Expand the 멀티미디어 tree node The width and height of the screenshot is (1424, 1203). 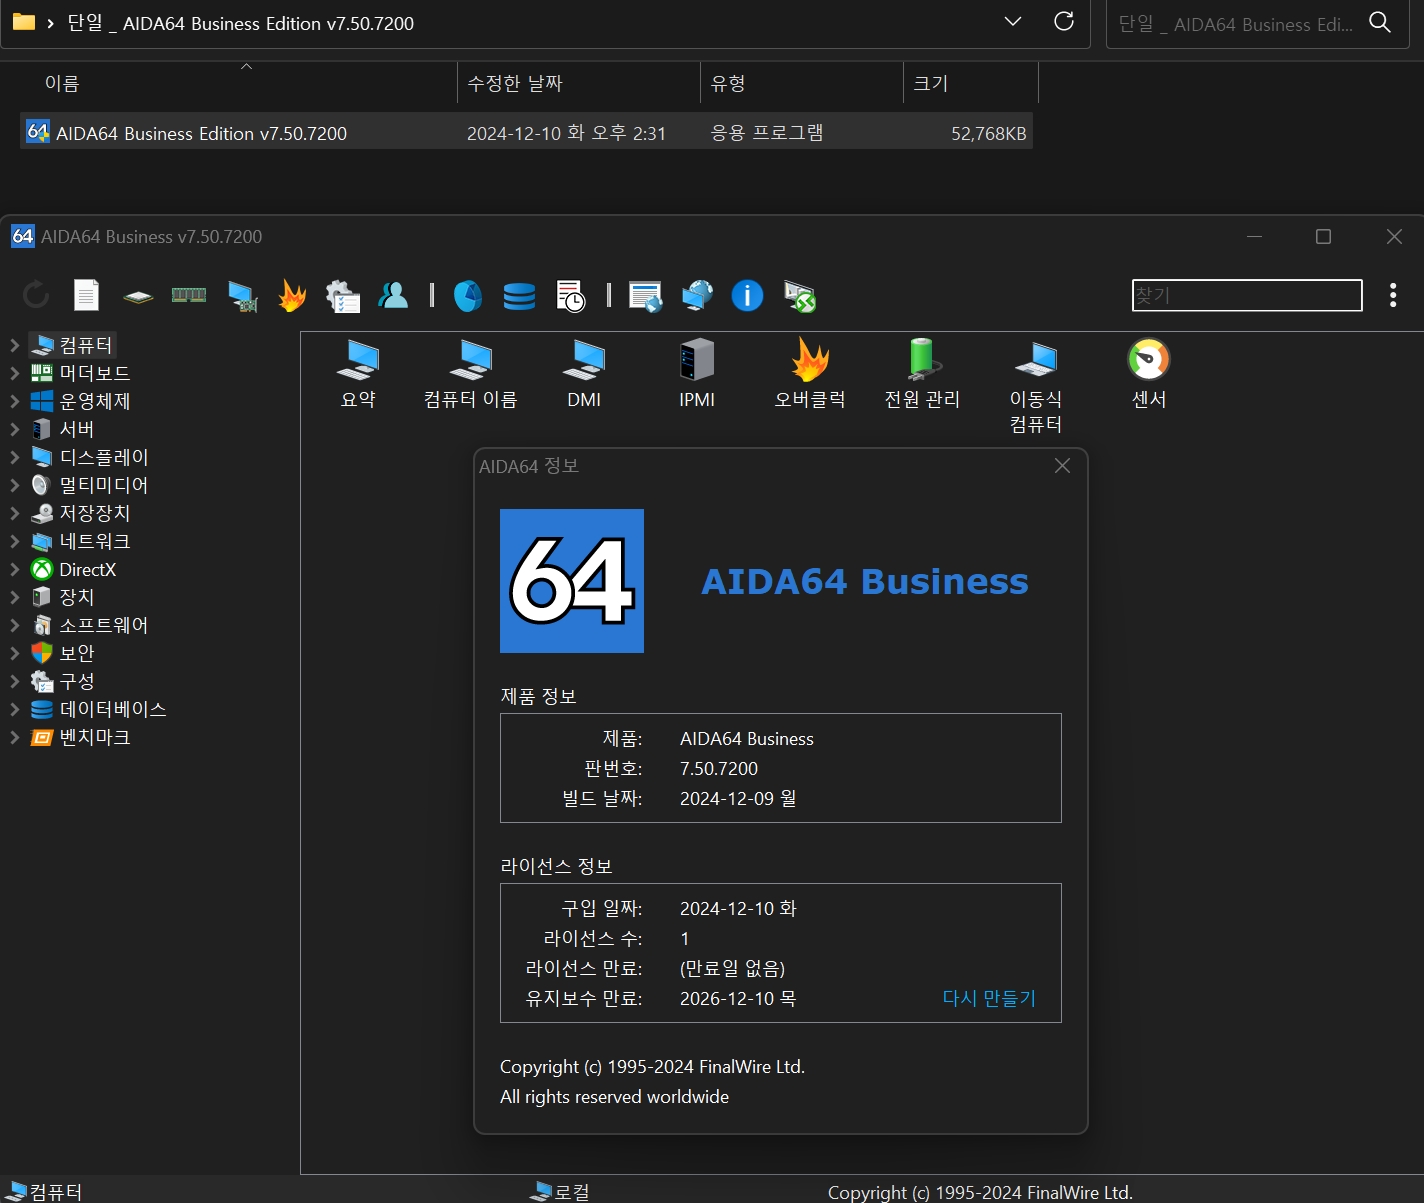14,485
